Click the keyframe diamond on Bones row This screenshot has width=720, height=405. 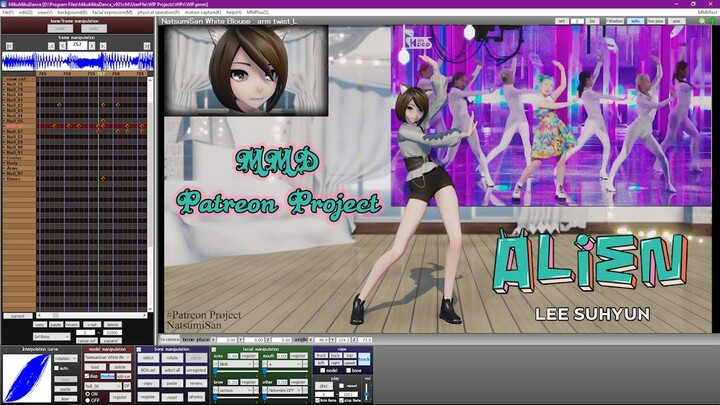tap(103, 179)
